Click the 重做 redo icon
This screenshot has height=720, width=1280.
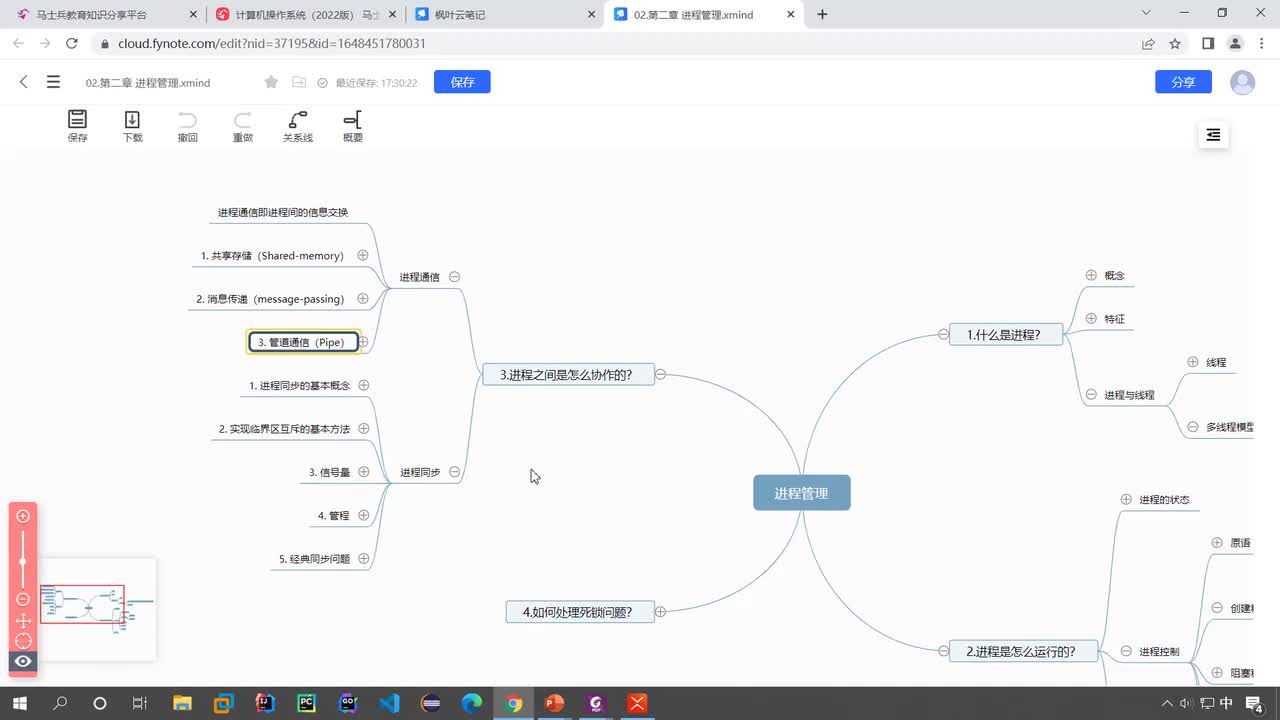pyautogui.click(x=242, y=126)
